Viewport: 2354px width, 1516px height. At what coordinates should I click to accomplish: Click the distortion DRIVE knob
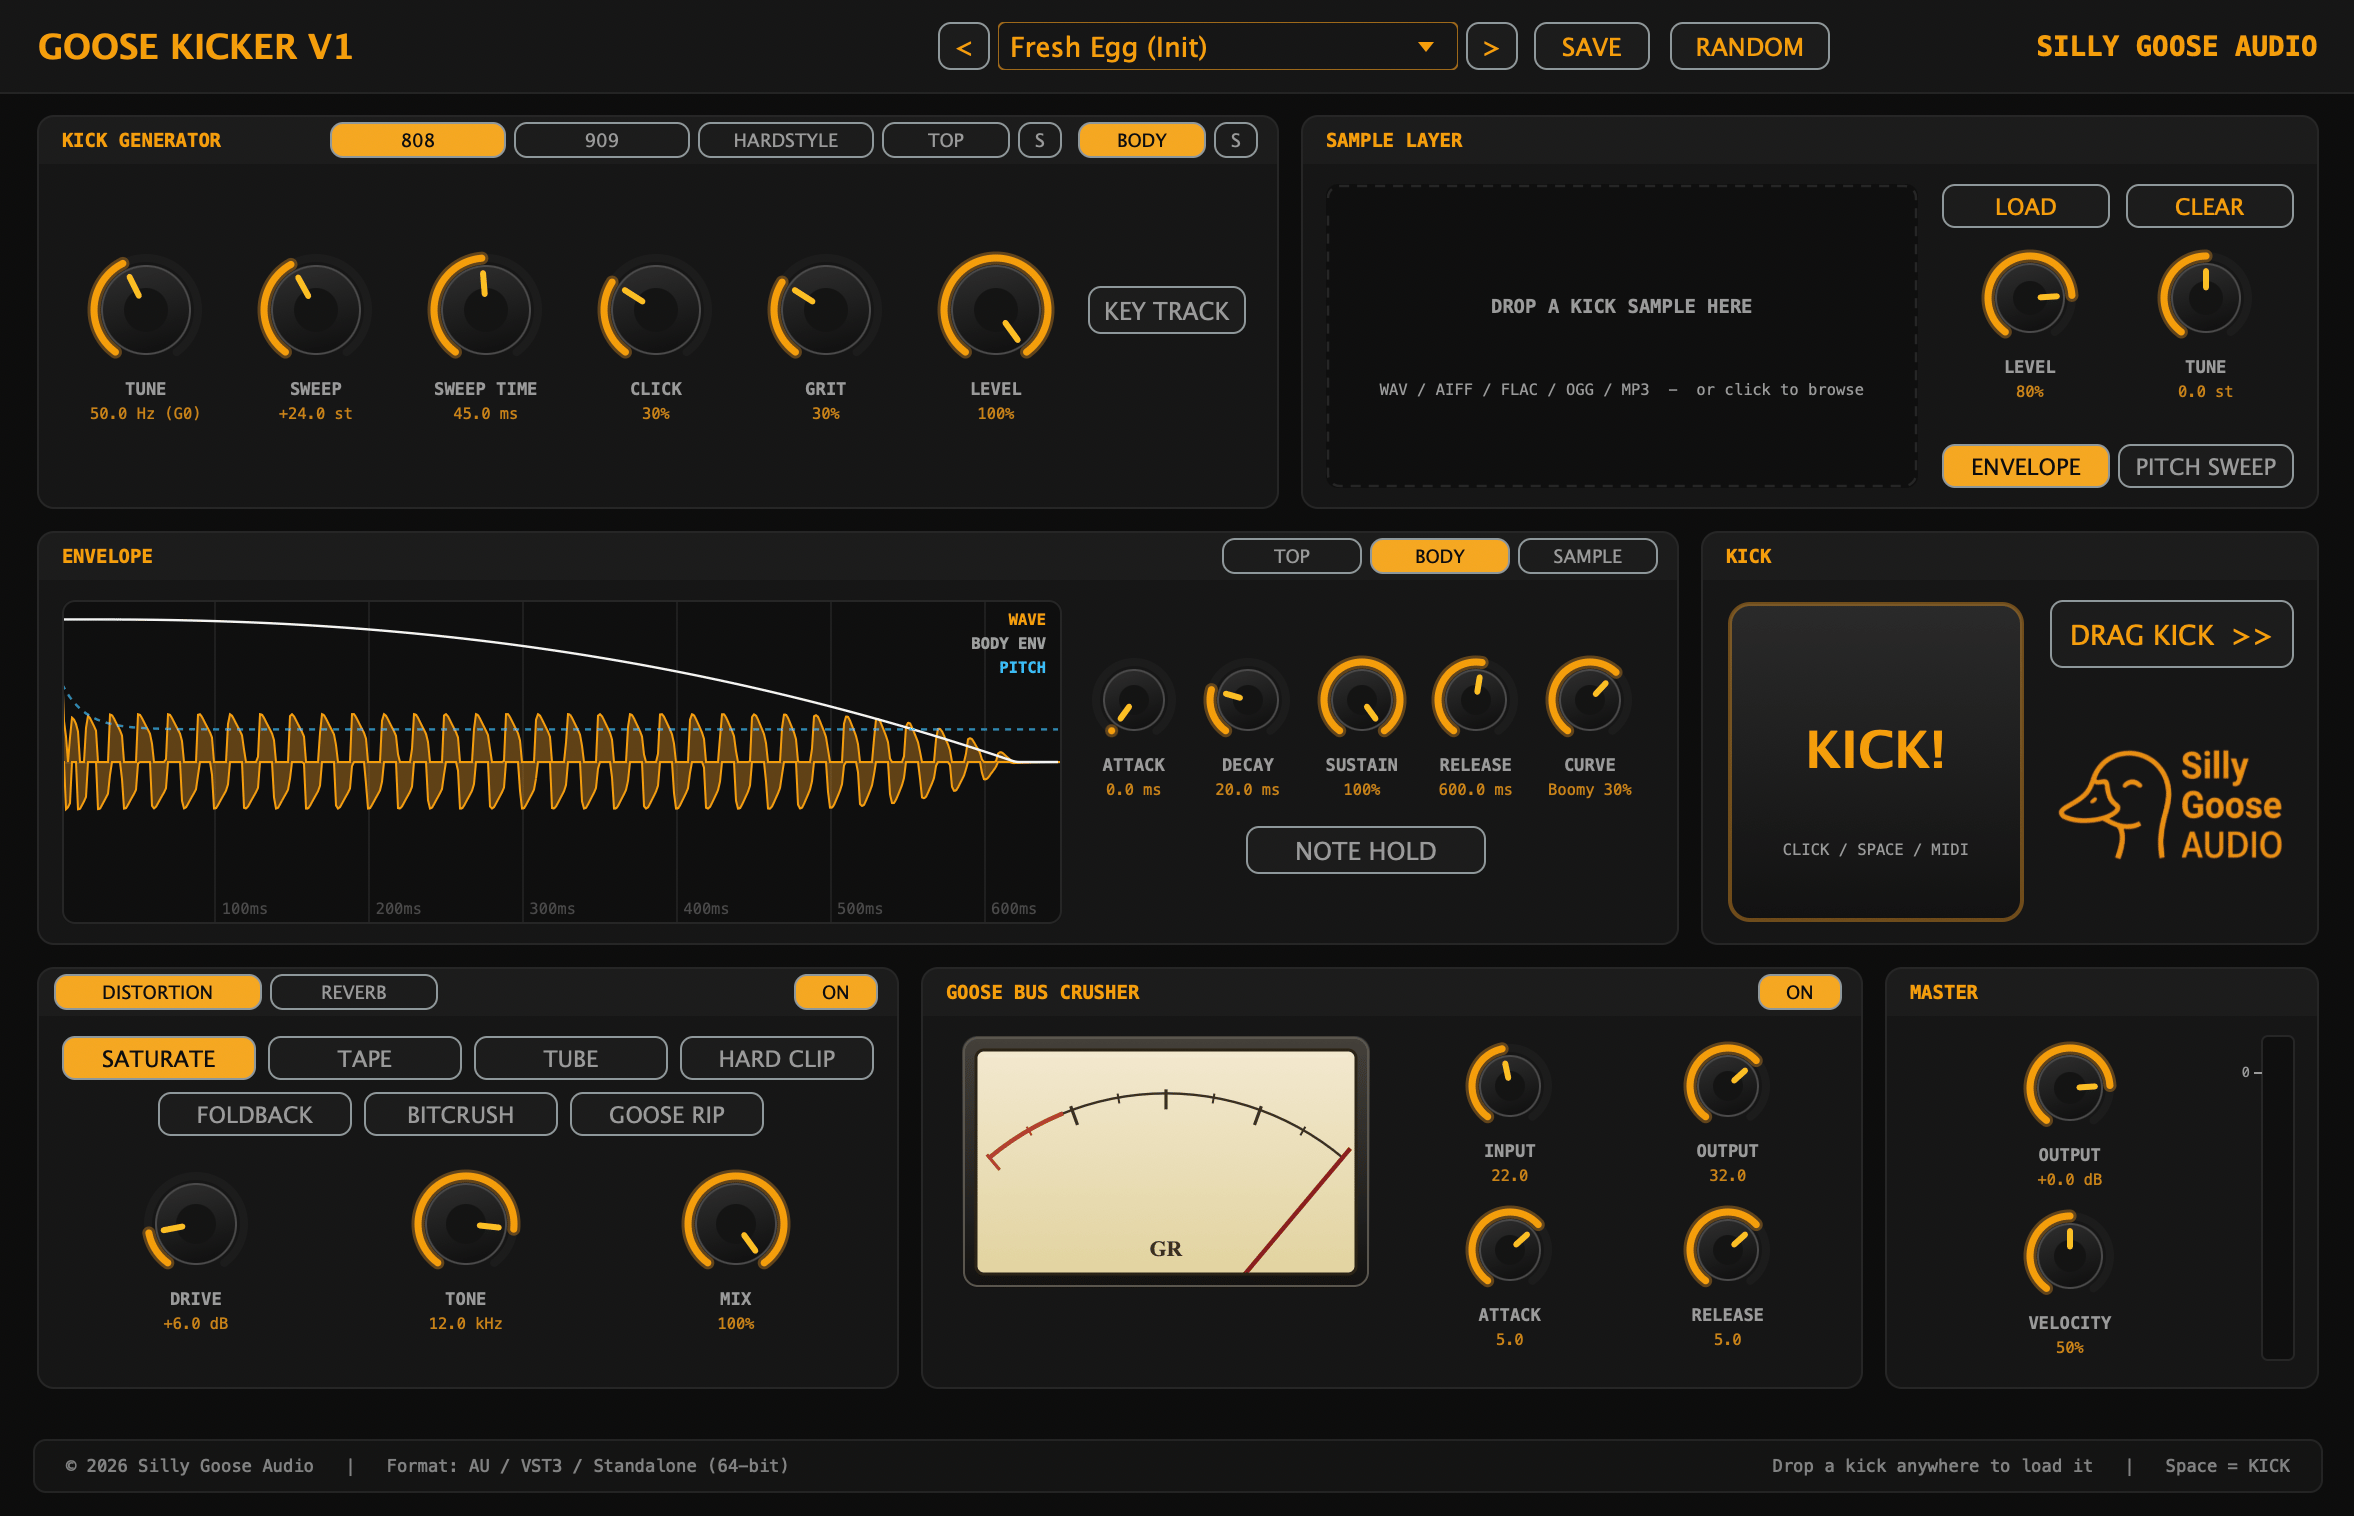coord(195,1223)
